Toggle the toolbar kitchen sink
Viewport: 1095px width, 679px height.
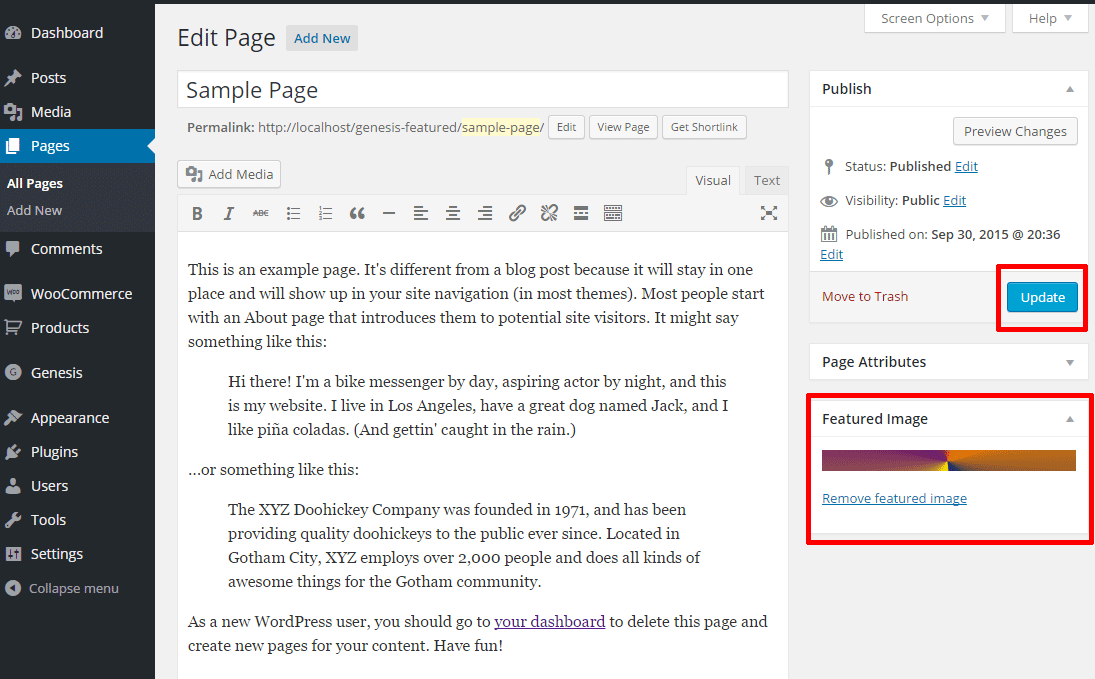coord(612,214)
